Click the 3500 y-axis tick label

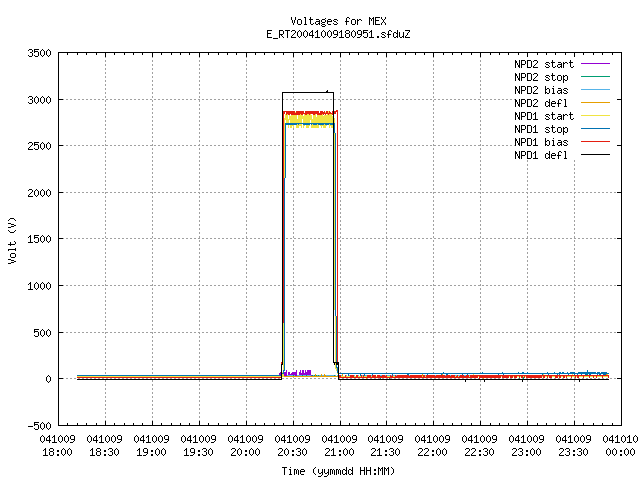tap(39, 53)
